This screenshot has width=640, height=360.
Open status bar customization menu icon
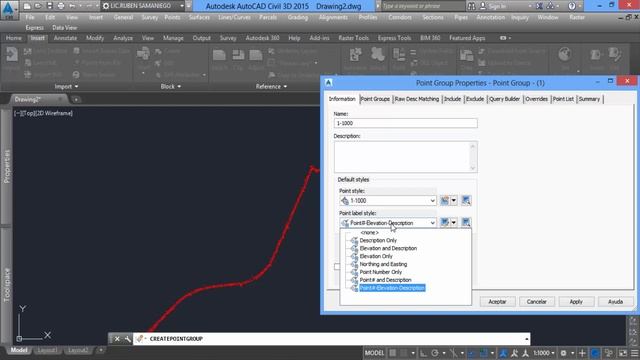[635, 353]
